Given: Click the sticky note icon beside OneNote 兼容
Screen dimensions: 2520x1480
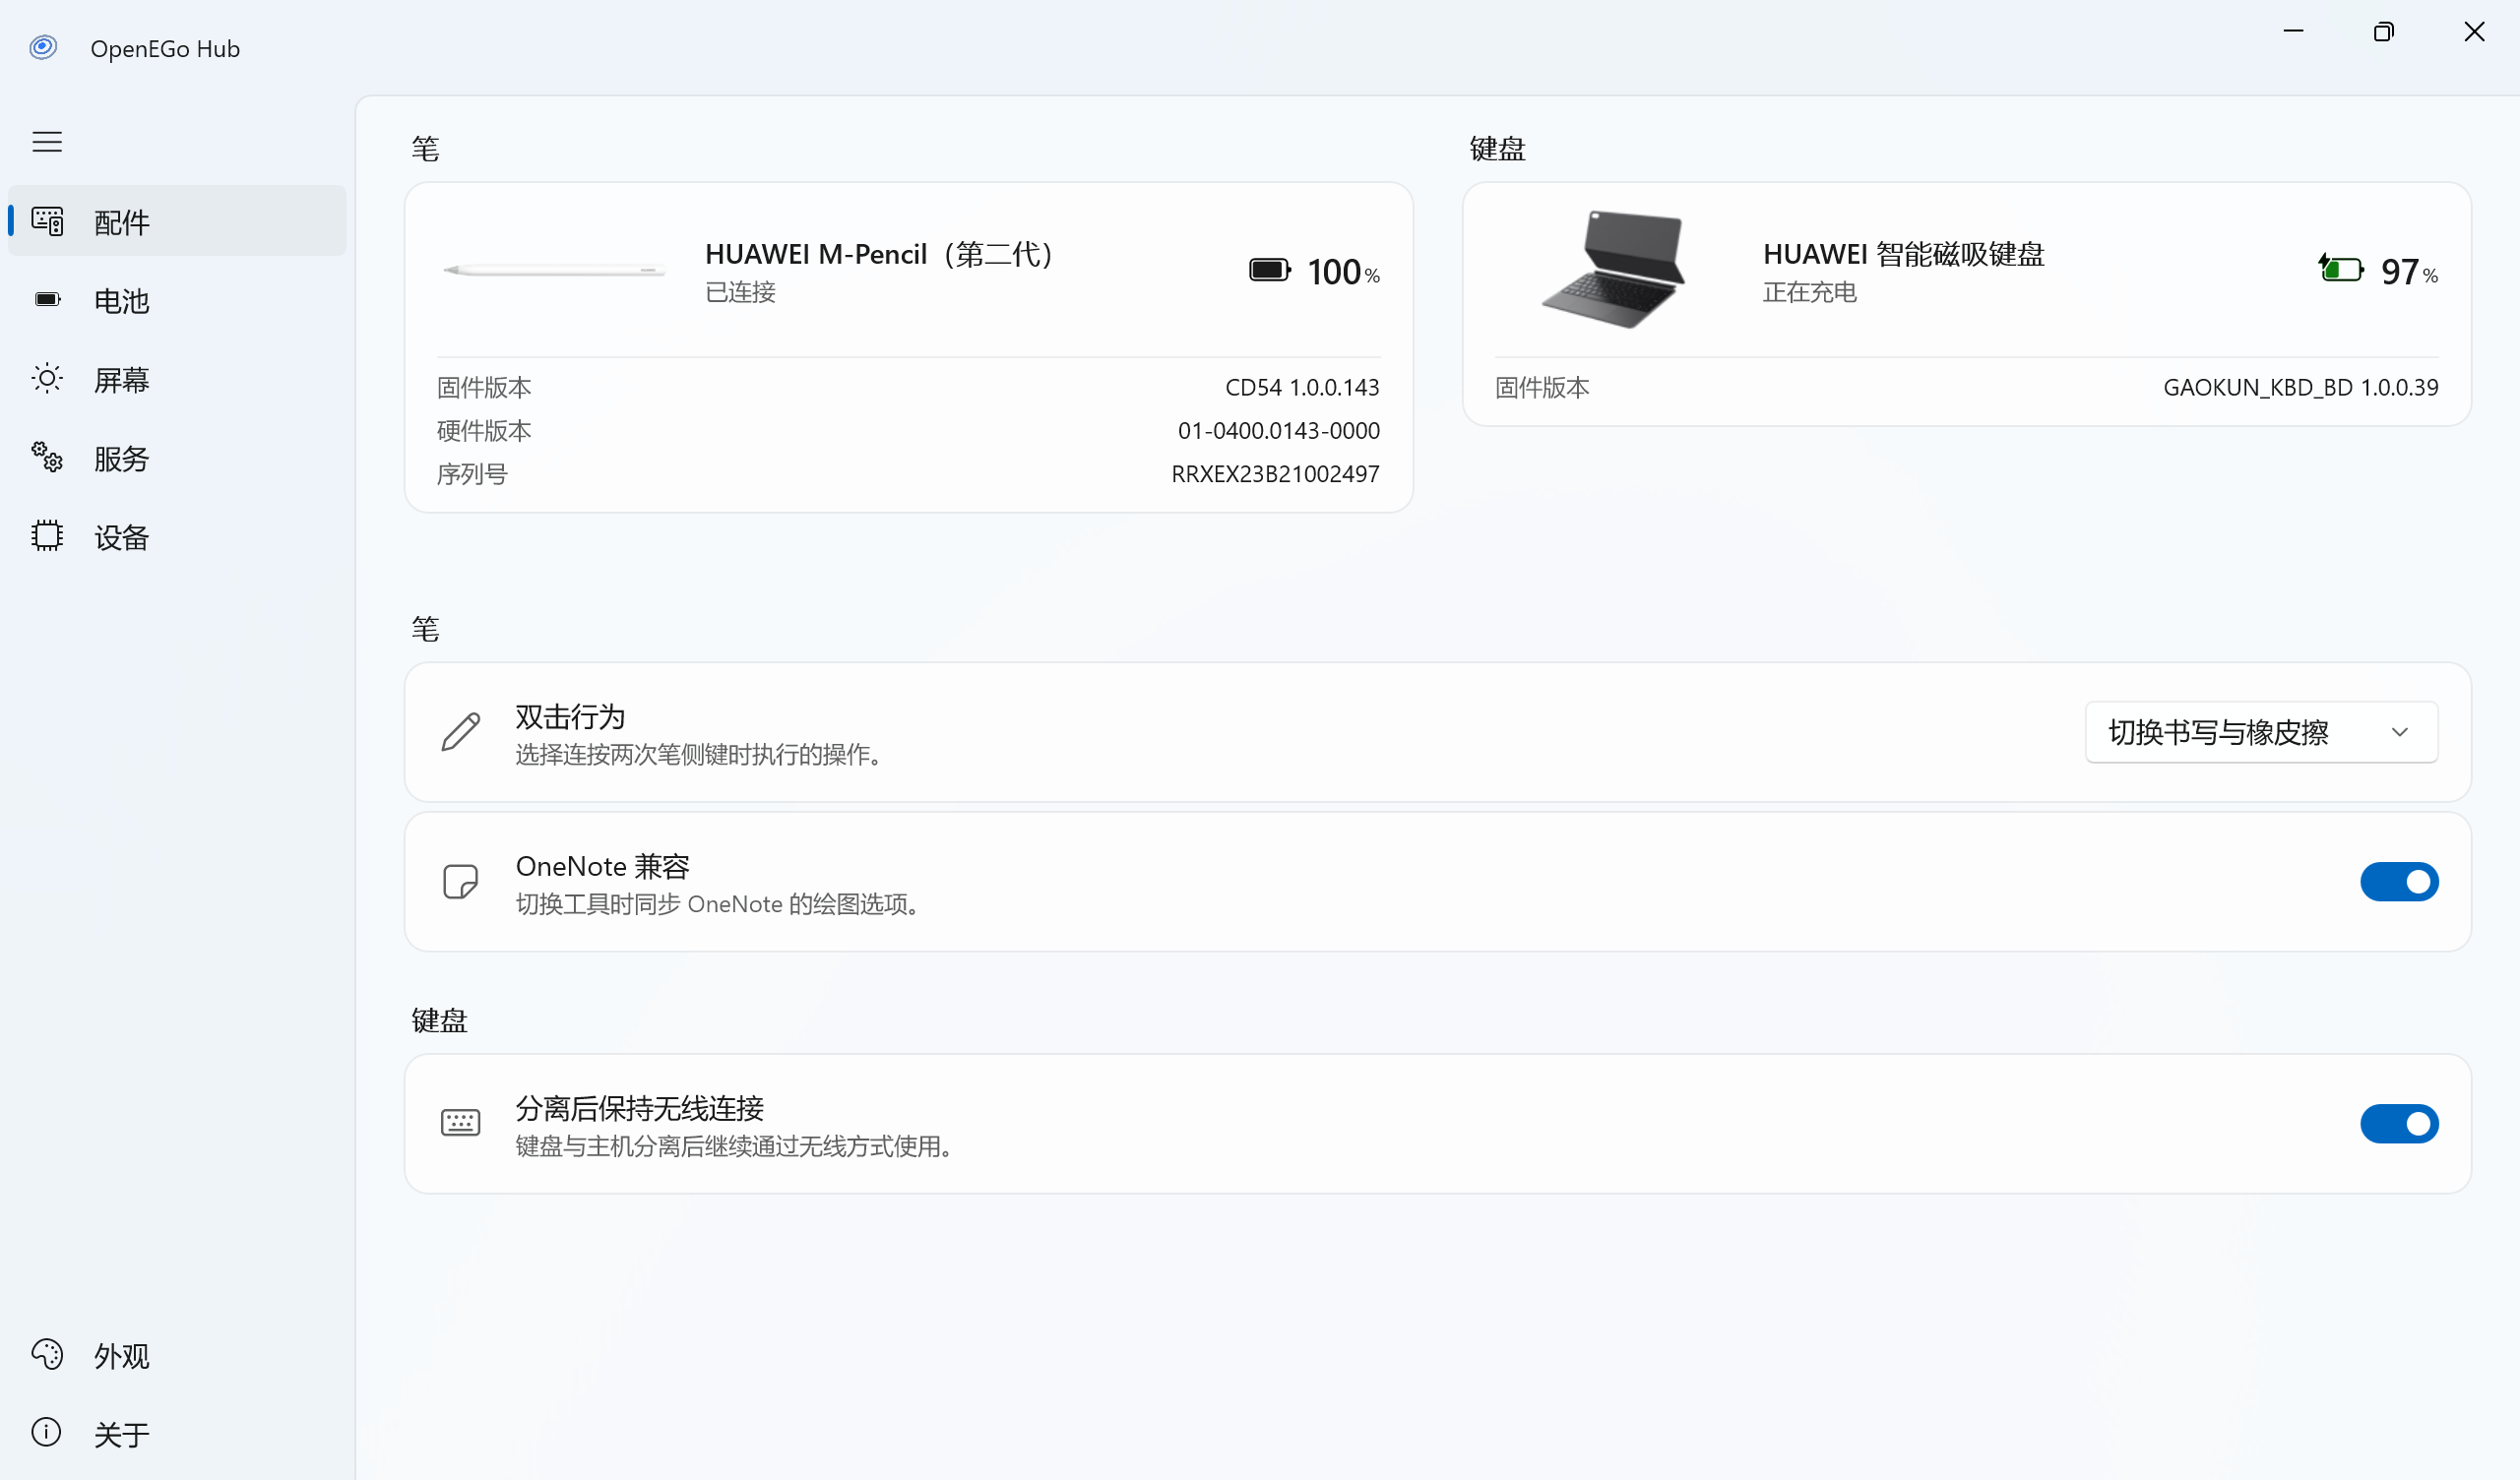Looking at the screenshot, I should [461, 882].
